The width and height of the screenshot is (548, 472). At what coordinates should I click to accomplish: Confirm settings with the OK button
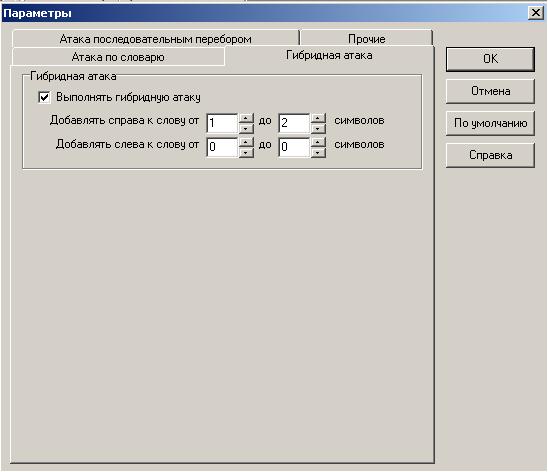[x=490, y=59]
